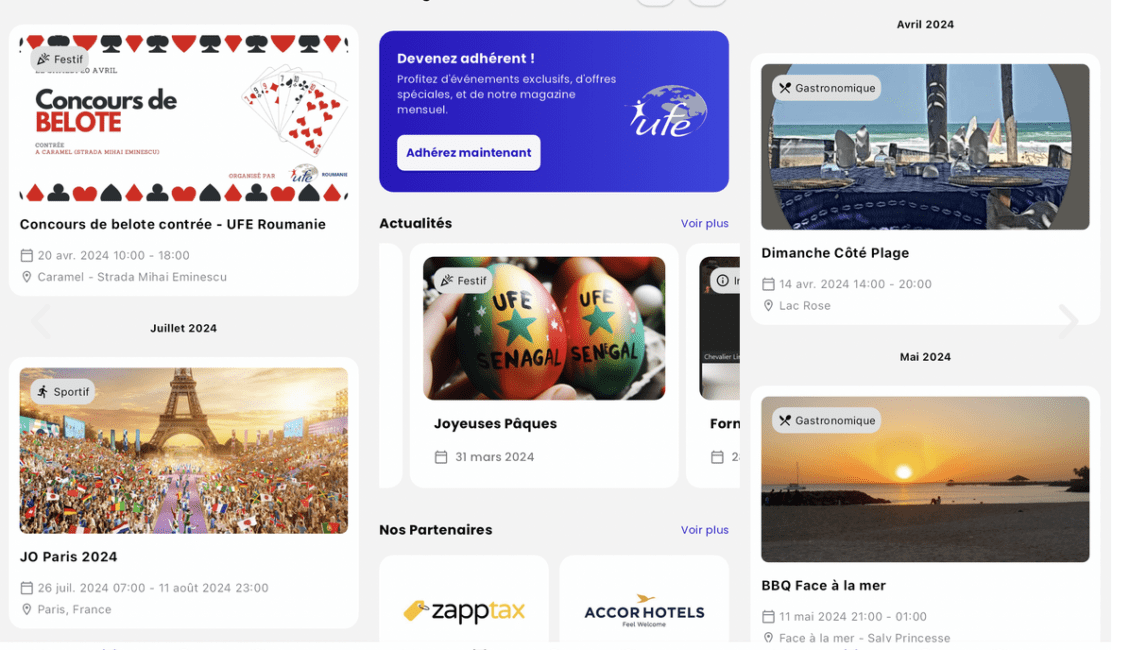1130x650 pixels.
Task: Open the Concours de belote contrée event title
Action: coord(173,224)
